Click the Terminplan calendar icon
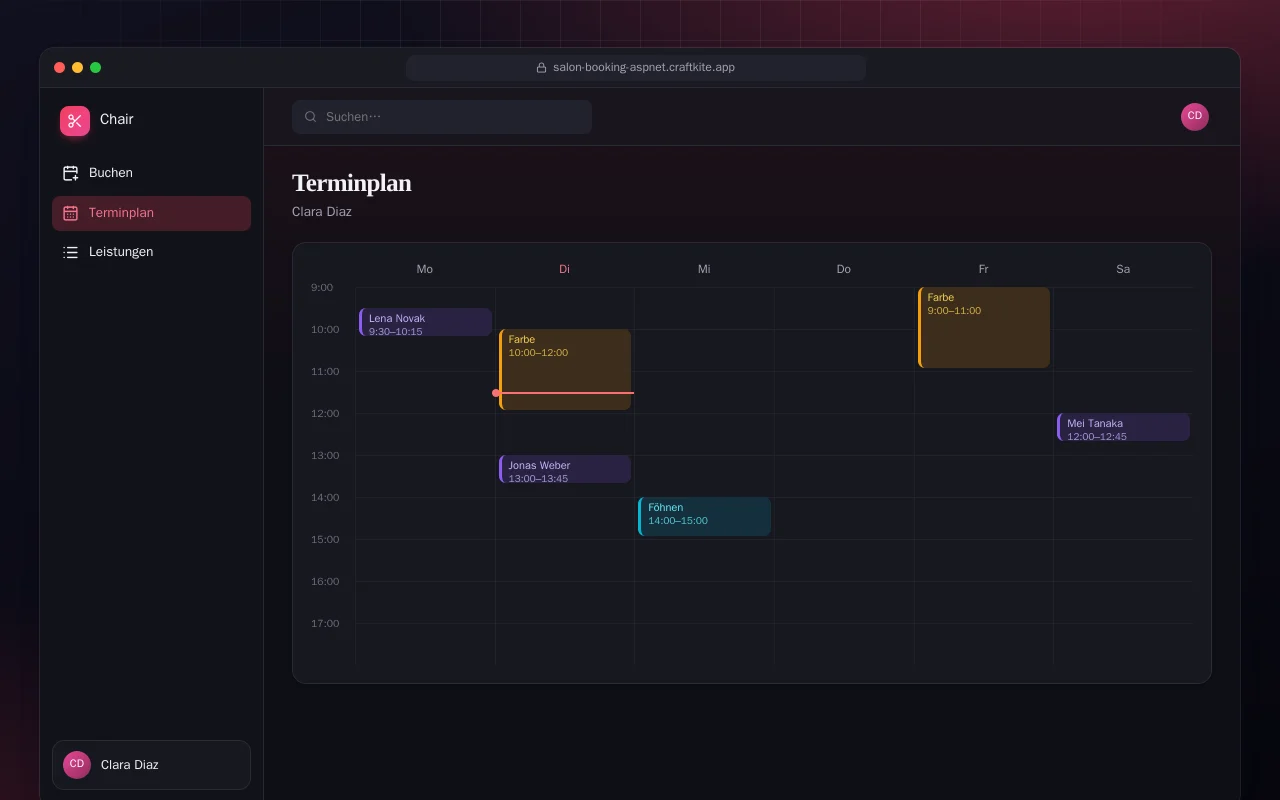Screen dimensions: 1280x800 tap(70, 213)
